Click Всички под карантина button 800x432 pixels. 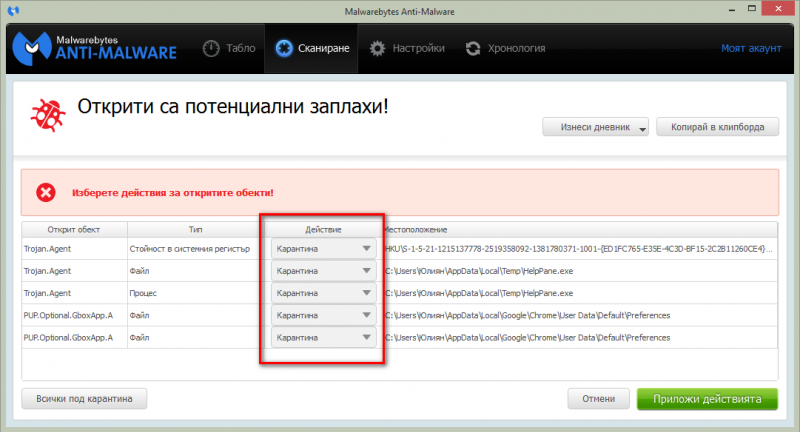tap(84, 399)
